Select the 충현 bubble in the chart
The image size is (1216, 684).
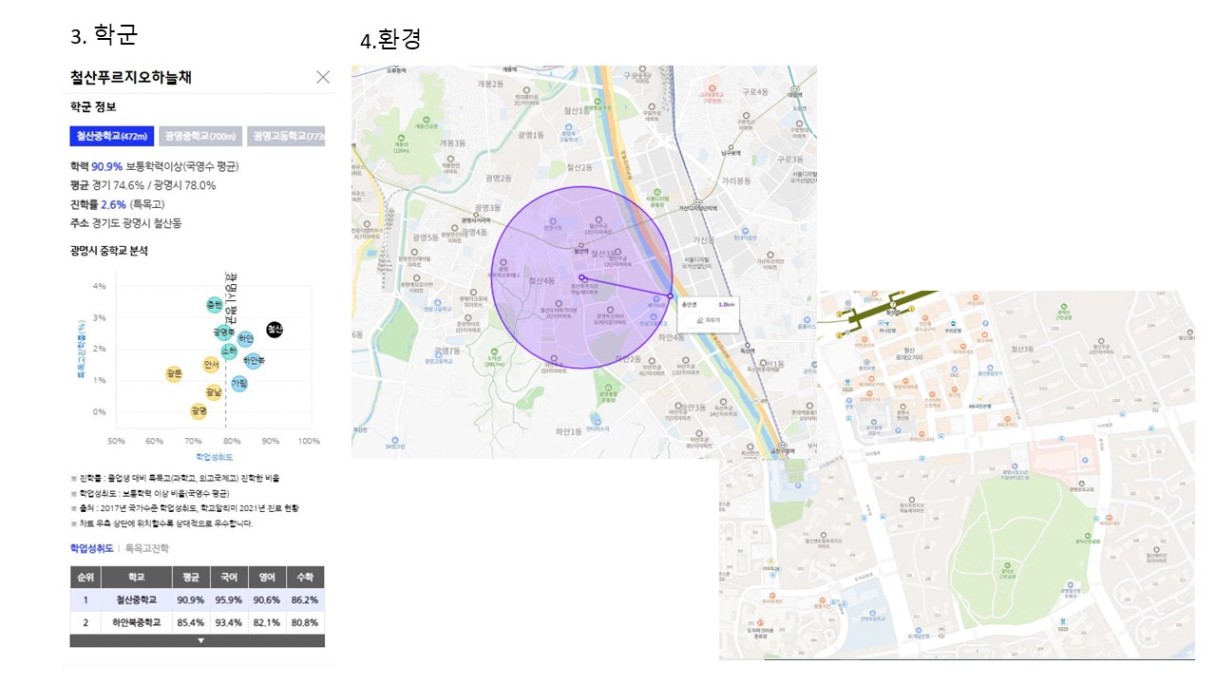pos(214,304)
